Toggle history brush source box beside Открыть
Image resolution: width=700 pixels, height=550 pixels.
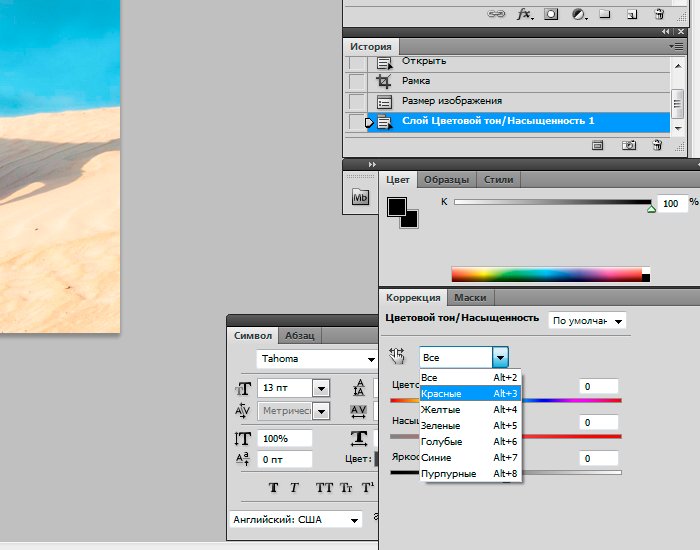click(357, 62)
